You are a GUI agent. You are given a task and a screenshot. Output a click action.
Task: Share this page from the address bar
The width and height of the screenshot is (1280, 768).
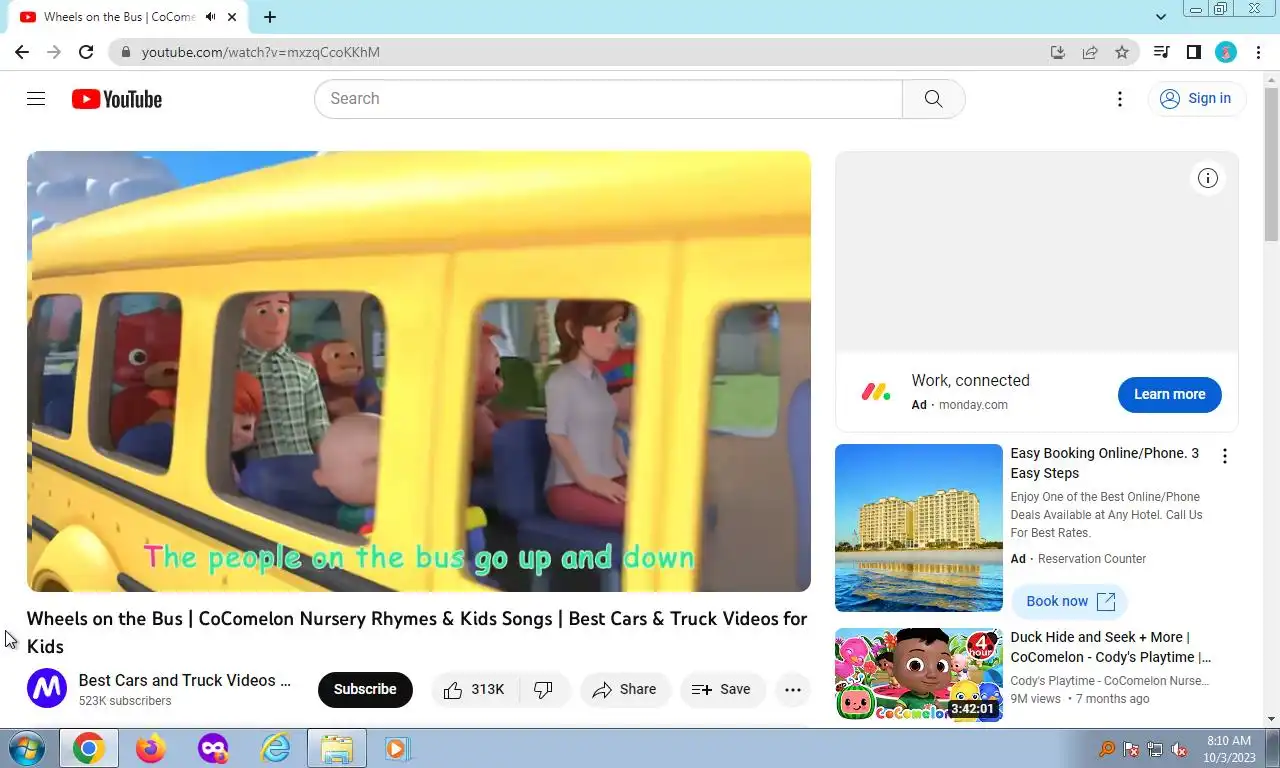(1090, 52)
